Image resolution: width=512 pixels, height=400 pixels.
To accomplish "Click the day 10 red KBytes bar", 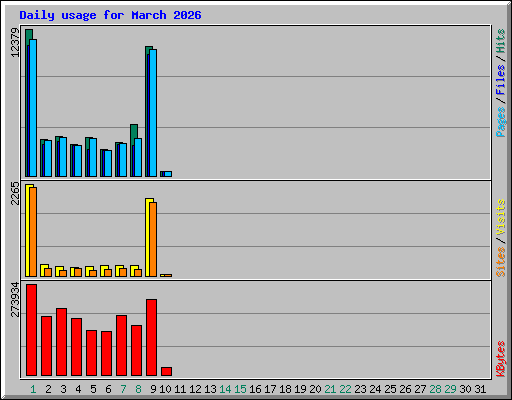I will click(166, 372).
